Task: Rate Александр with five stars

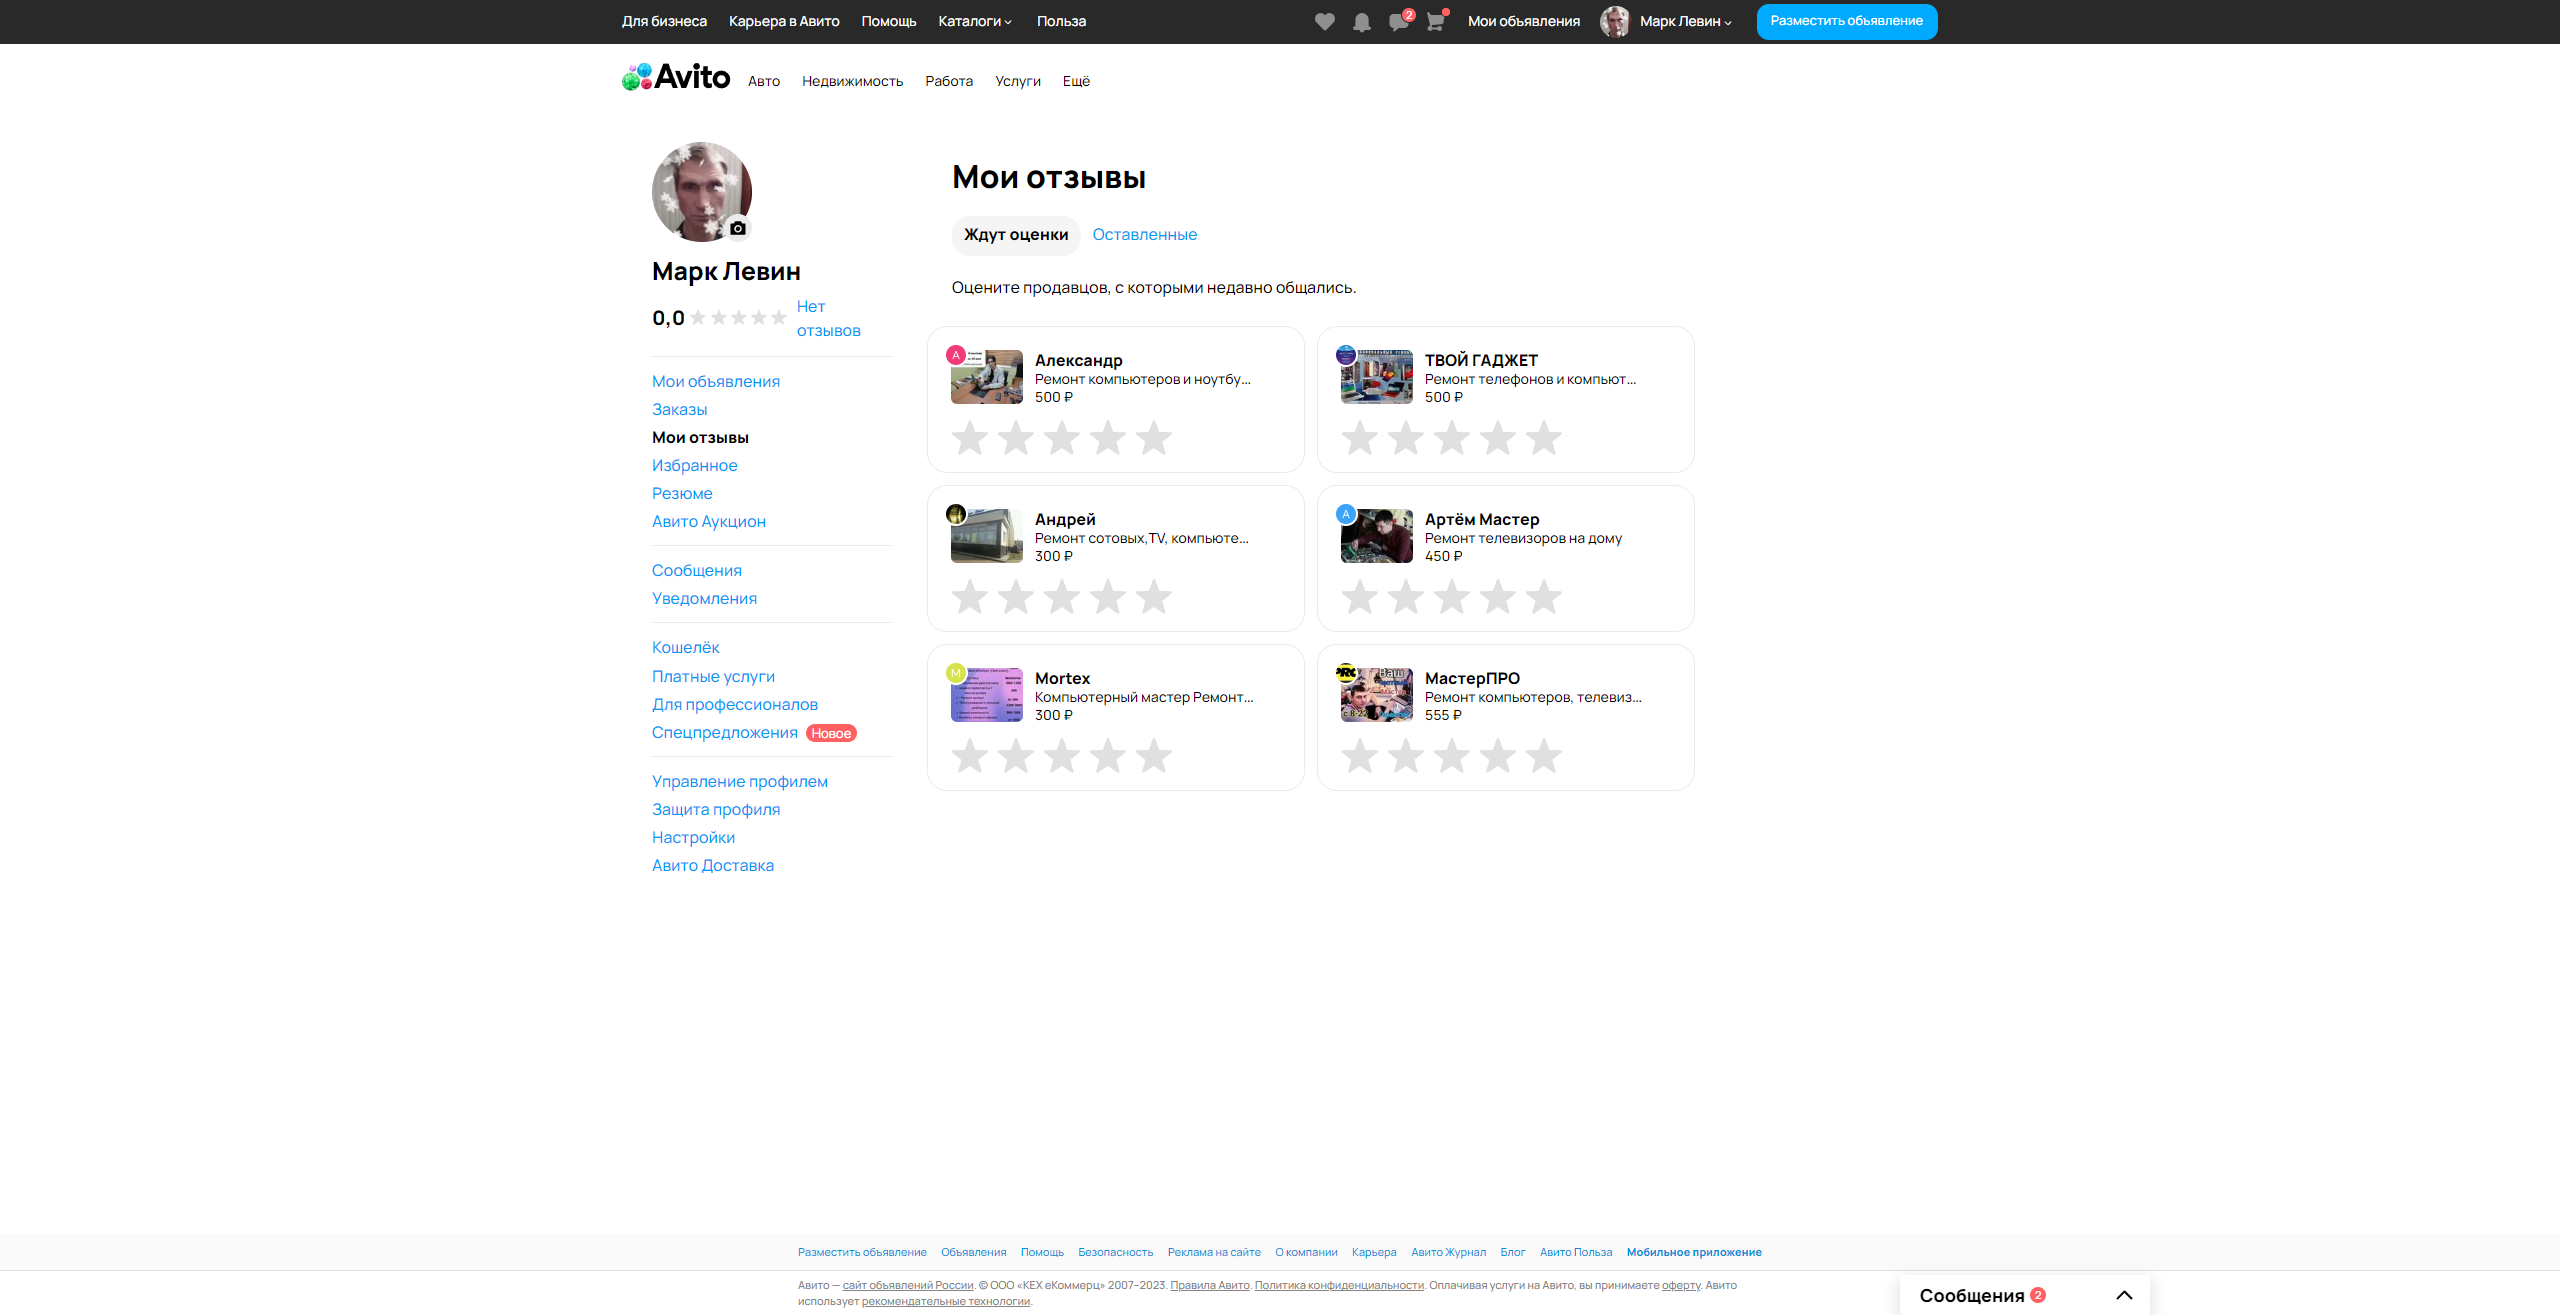Action: [x=1153, y=438]
